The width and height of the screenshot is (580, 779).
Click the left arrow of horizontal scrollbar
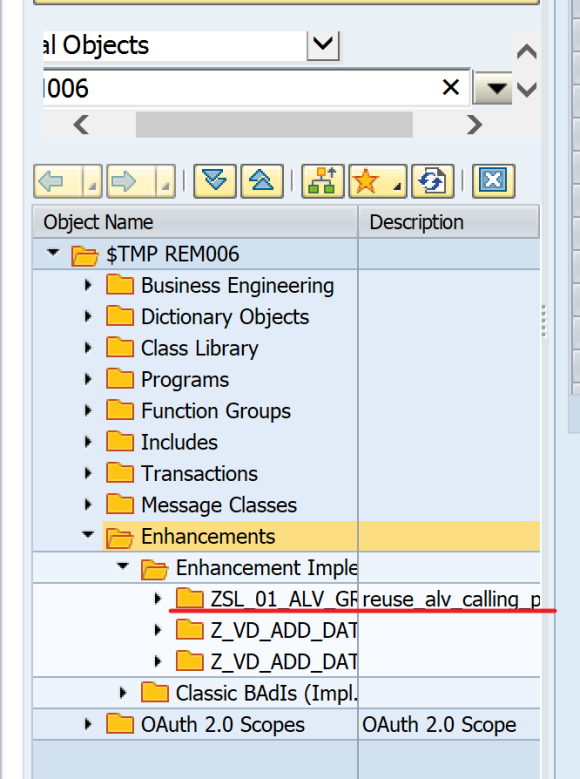click(x=81, y=124)
